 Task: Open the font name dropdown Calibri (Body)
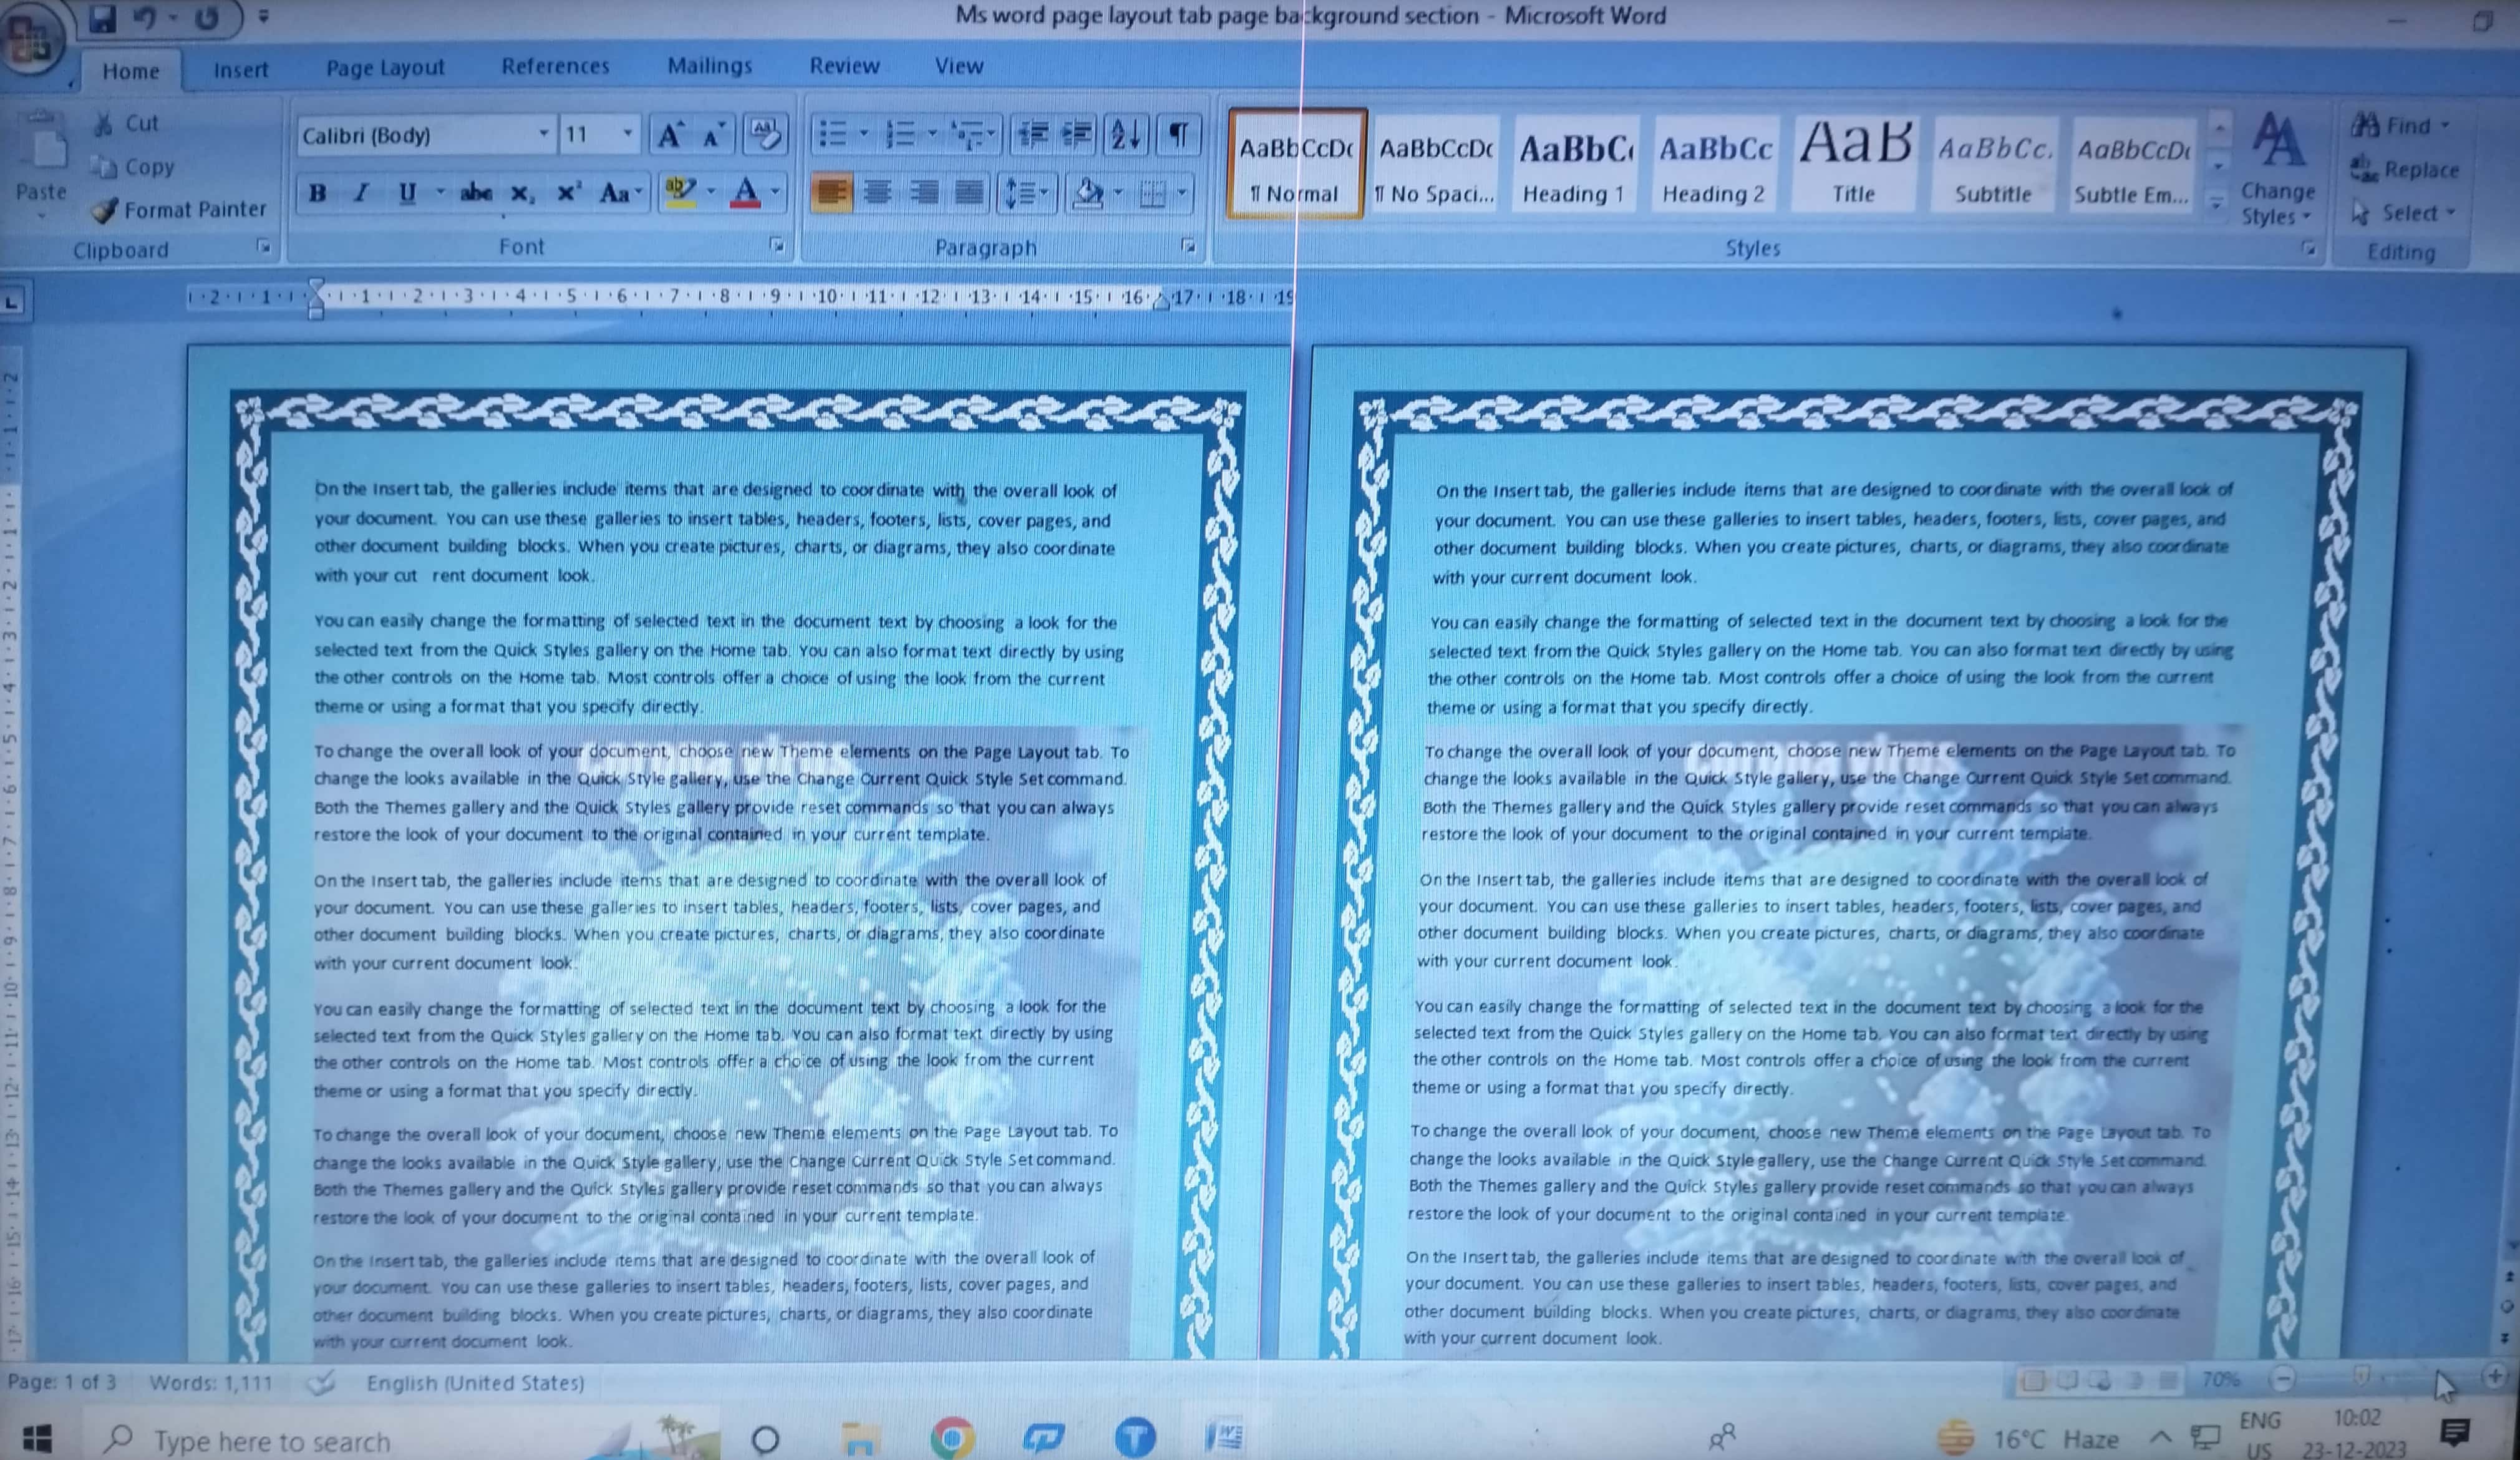click(543, 134)
